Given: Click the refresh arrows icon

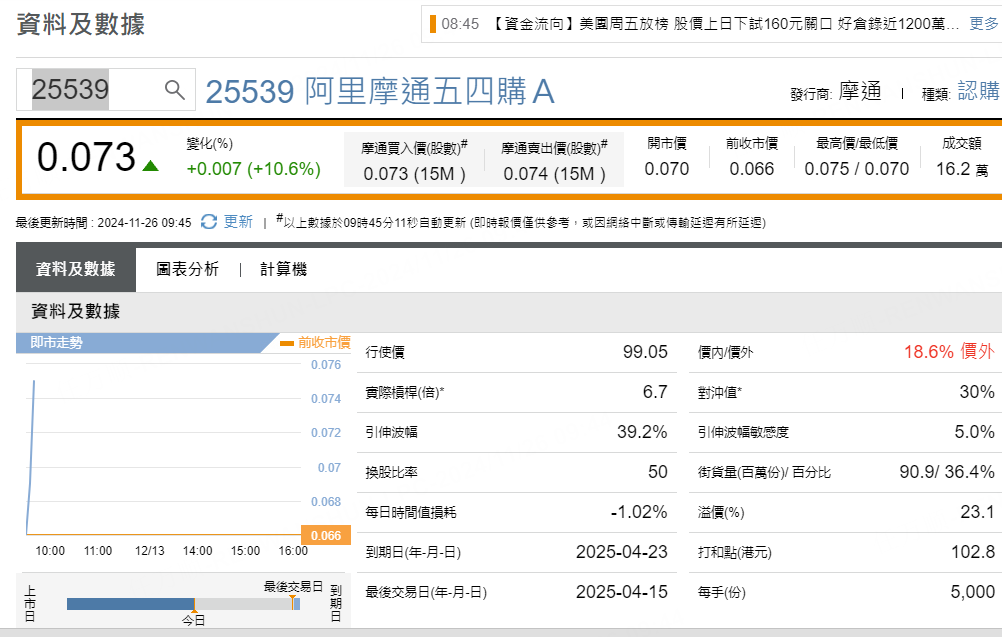Looking at the screenshot, I should tap(209, 222).
